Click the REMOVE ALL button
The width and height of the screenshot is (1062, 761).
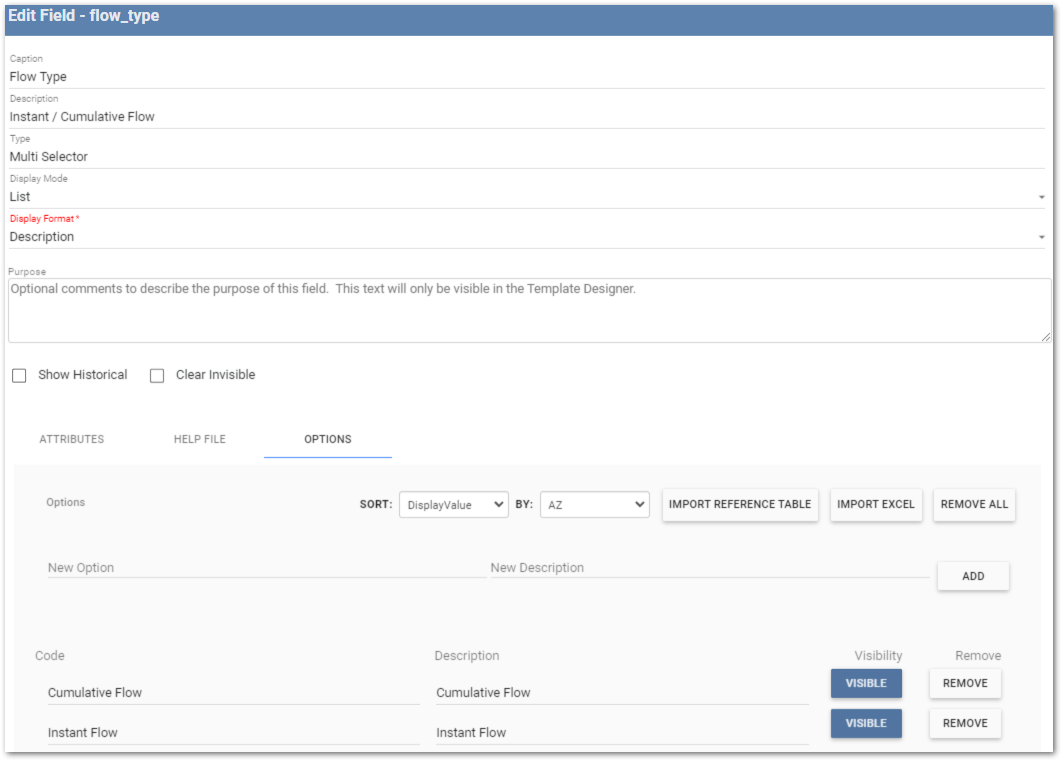974,505
